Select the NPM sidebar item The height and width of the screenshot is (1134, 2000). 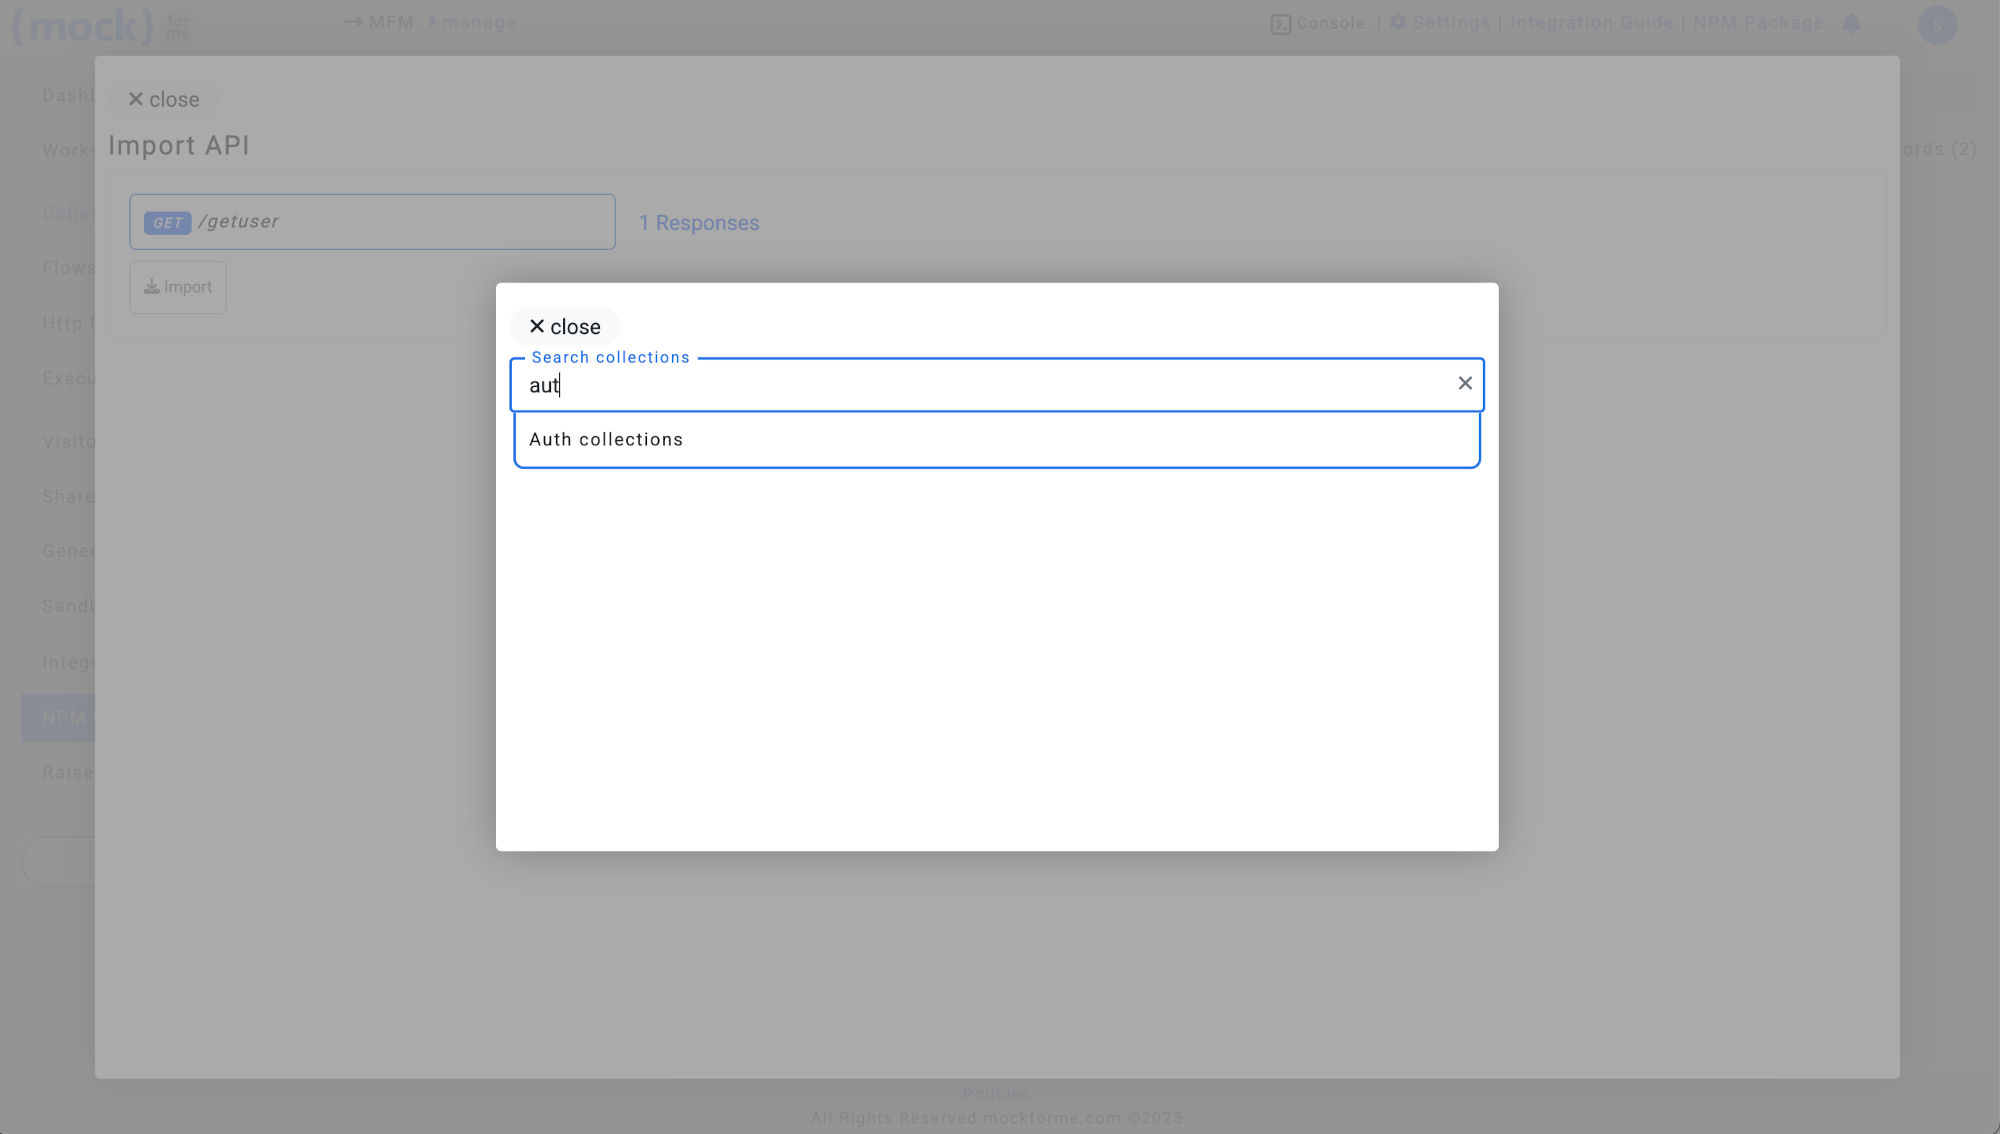coord(58,717)
